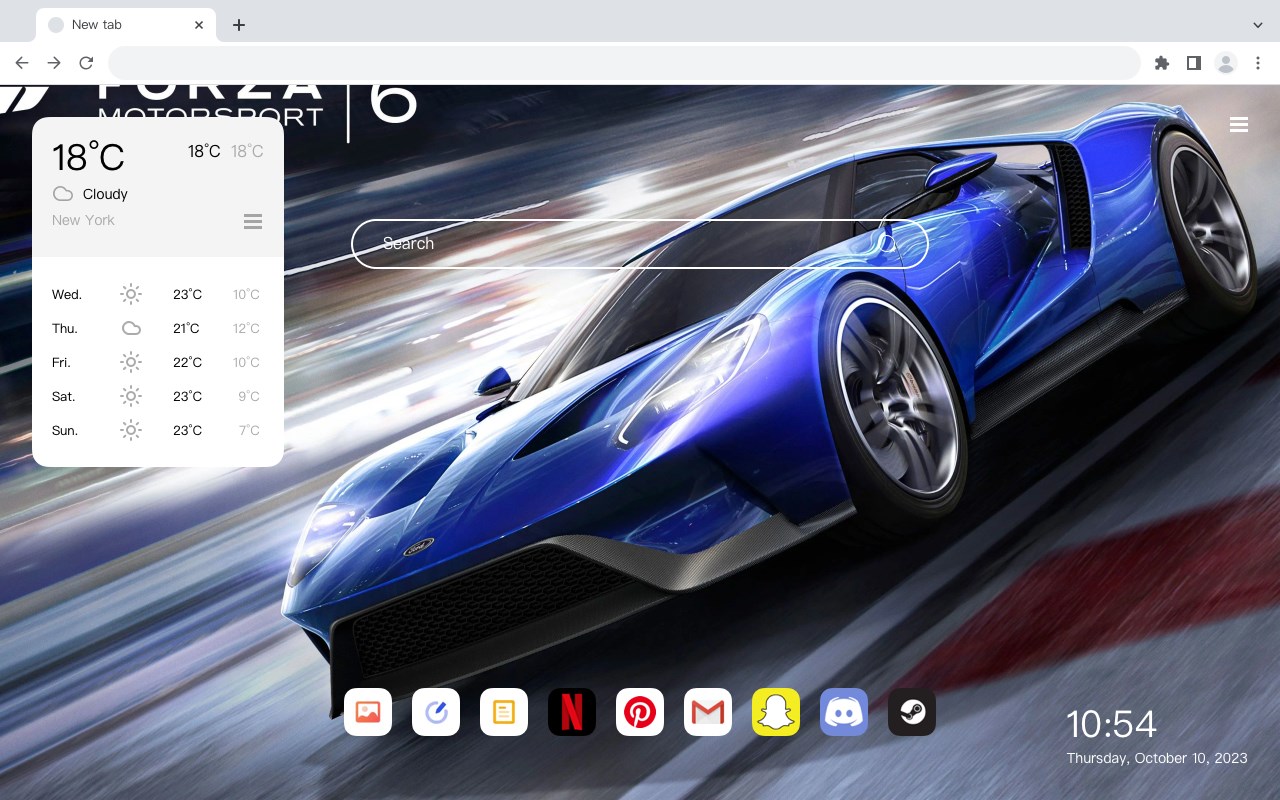Click into the Search box
This screenshot has height=800, width=1280.
[x=640, y=243]
